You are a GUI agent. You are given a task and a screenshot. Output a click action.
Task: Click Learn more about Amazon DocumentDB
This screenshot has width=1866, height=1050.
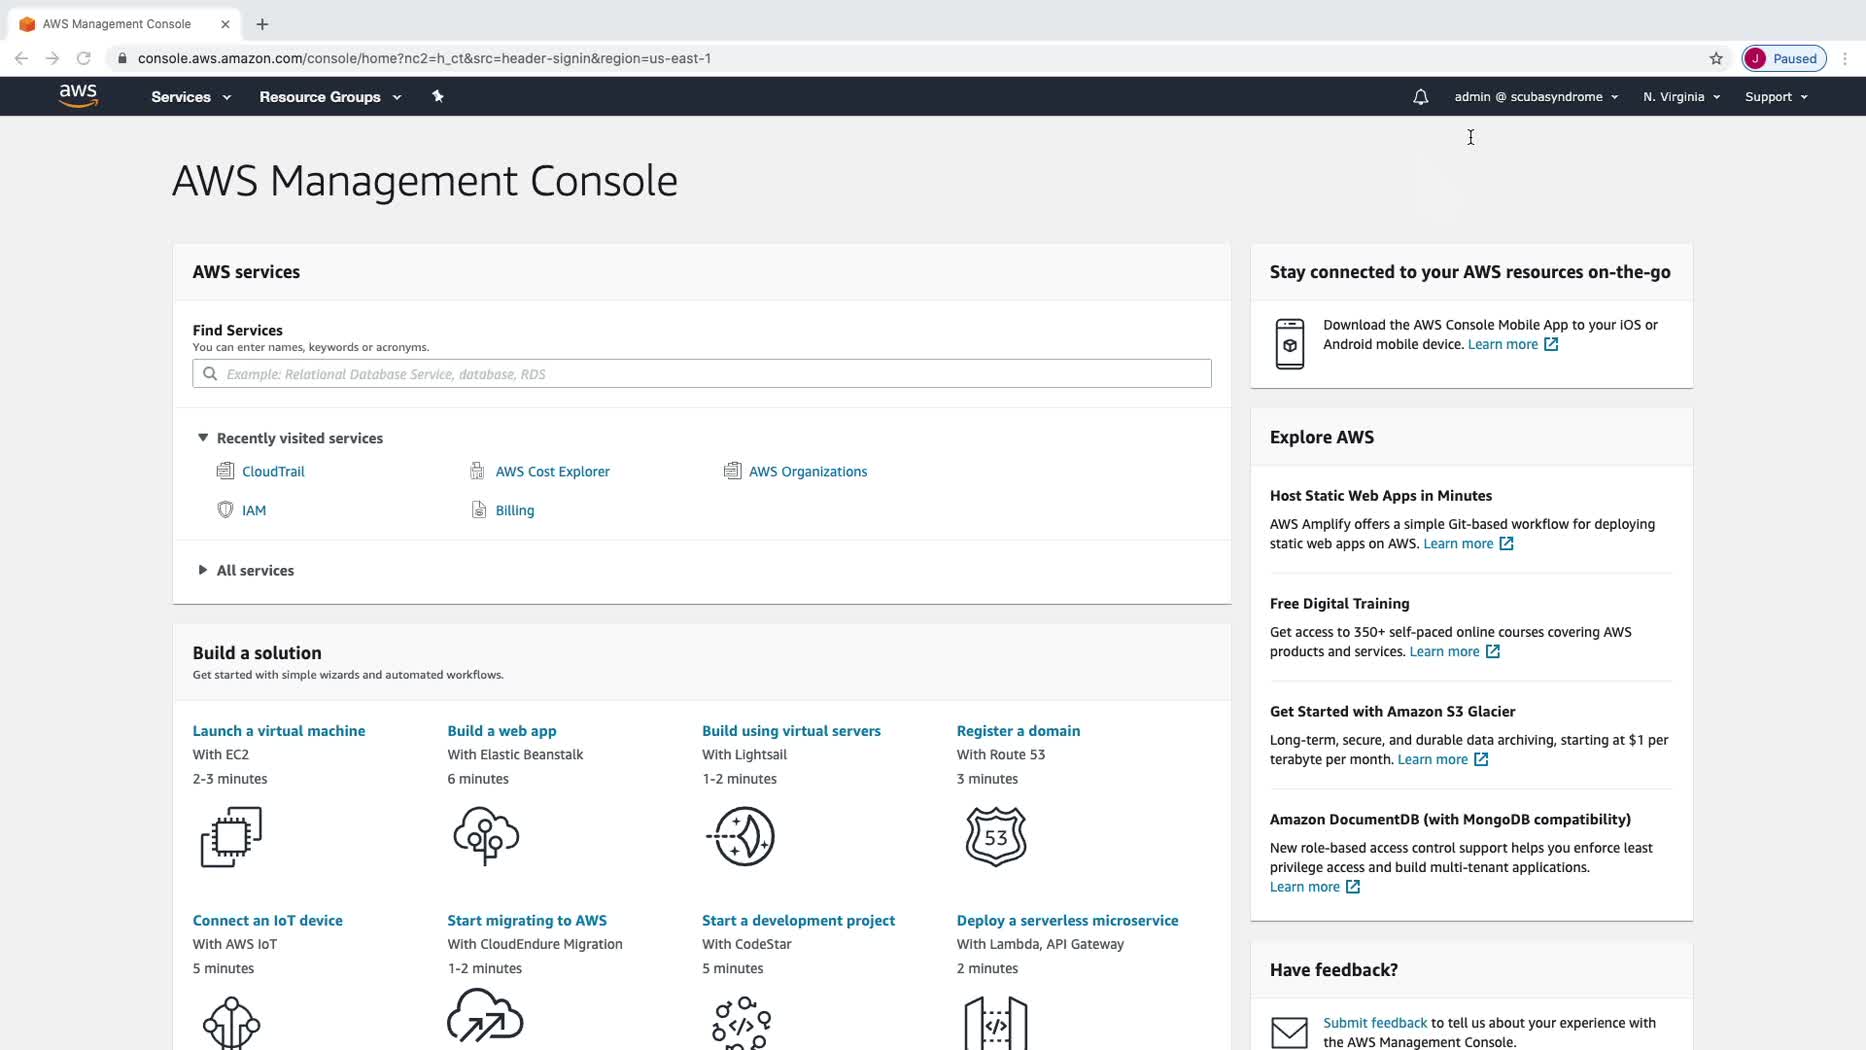tap(1314, 887)
